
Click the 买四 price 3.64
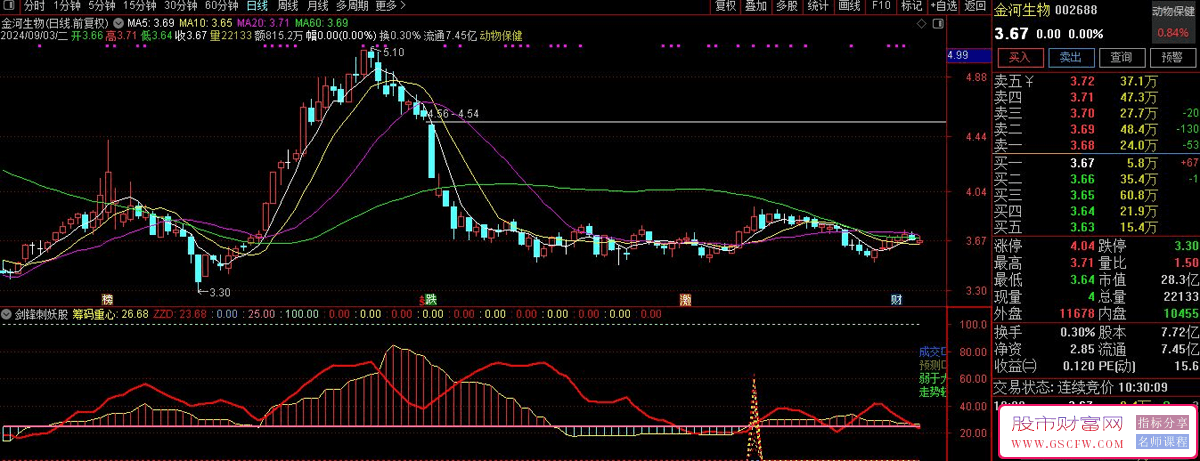[1082, 211]
